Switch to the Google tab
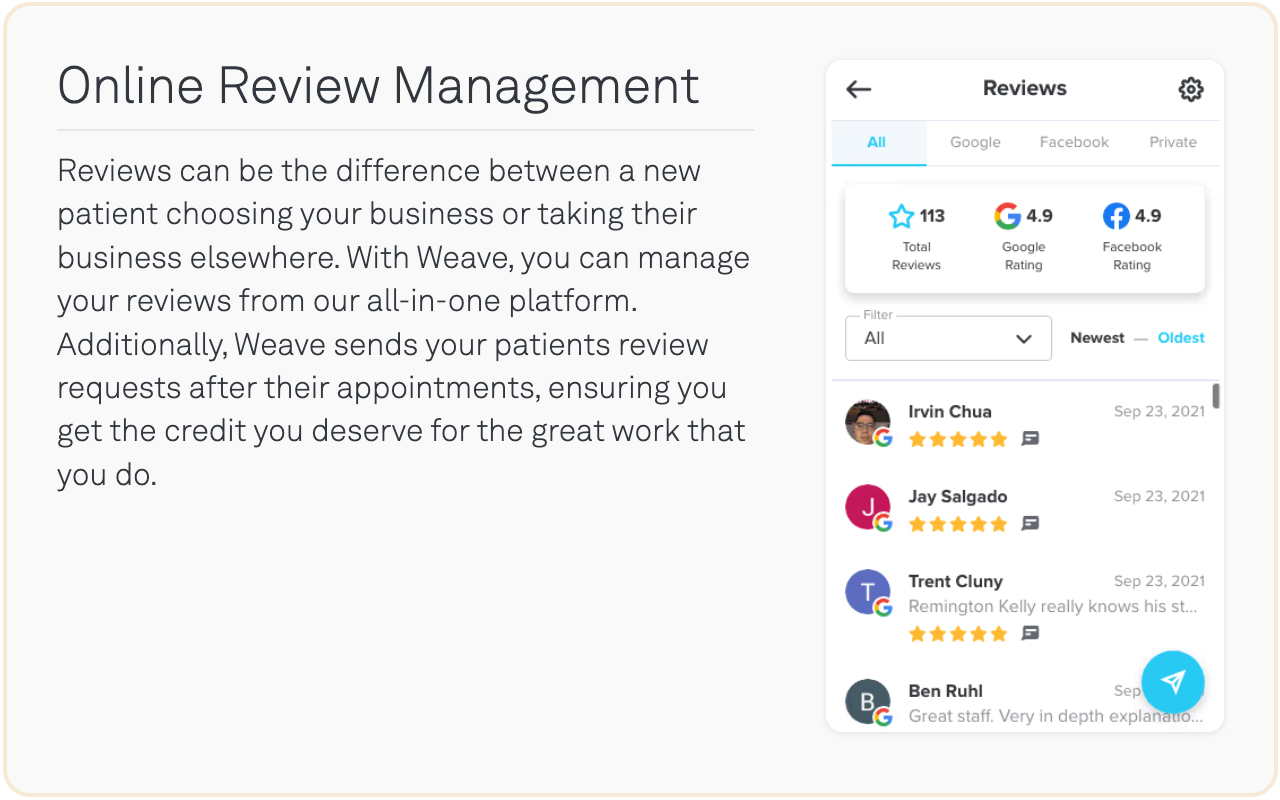1280x800 pixels. click(x=975, y=142)
